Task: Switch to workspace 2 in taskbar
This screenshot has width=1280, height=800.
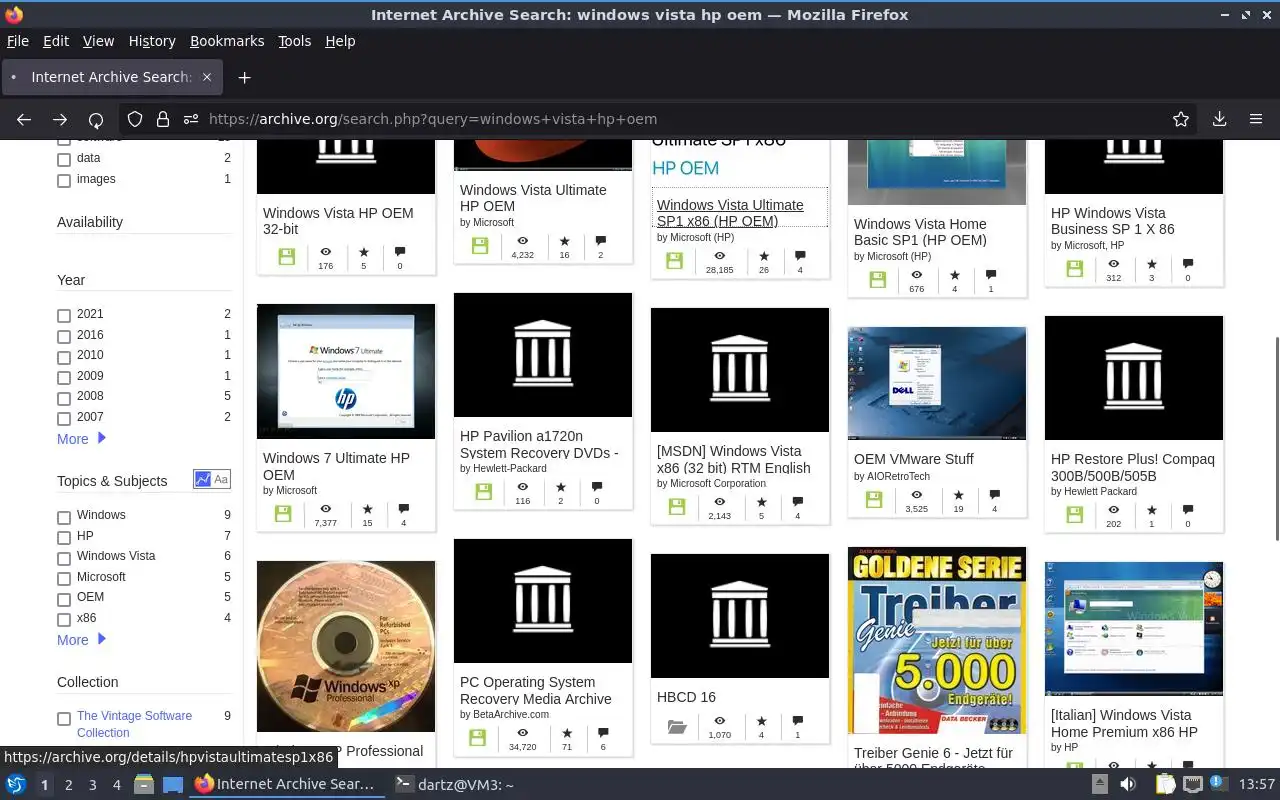Action: tap(68, 785)
